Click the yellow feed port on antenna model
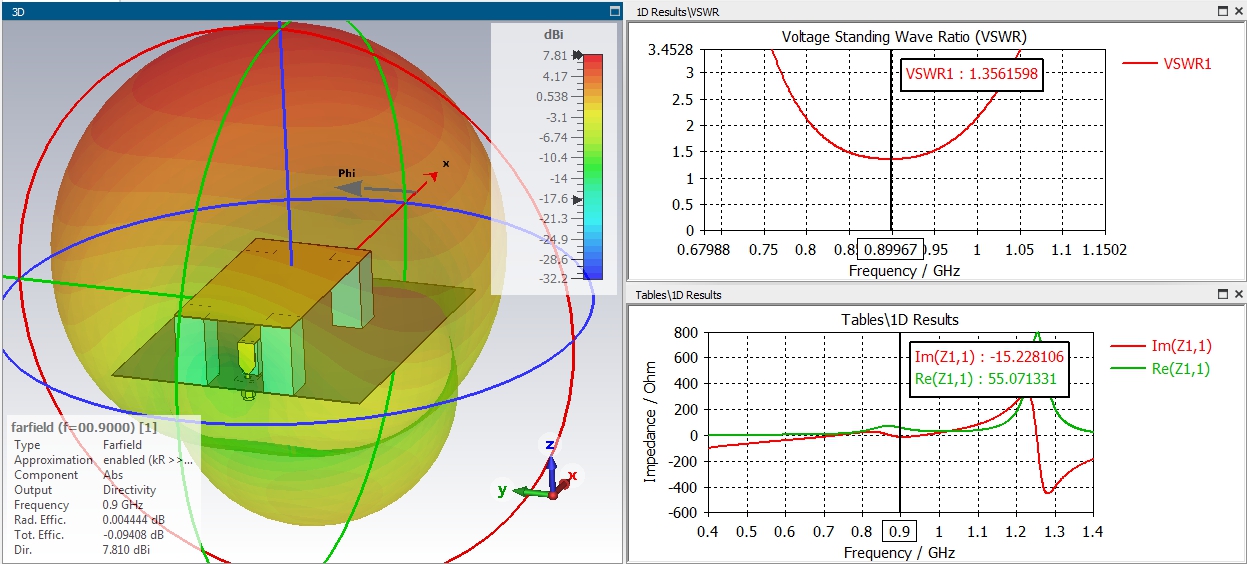 point(246,355)
